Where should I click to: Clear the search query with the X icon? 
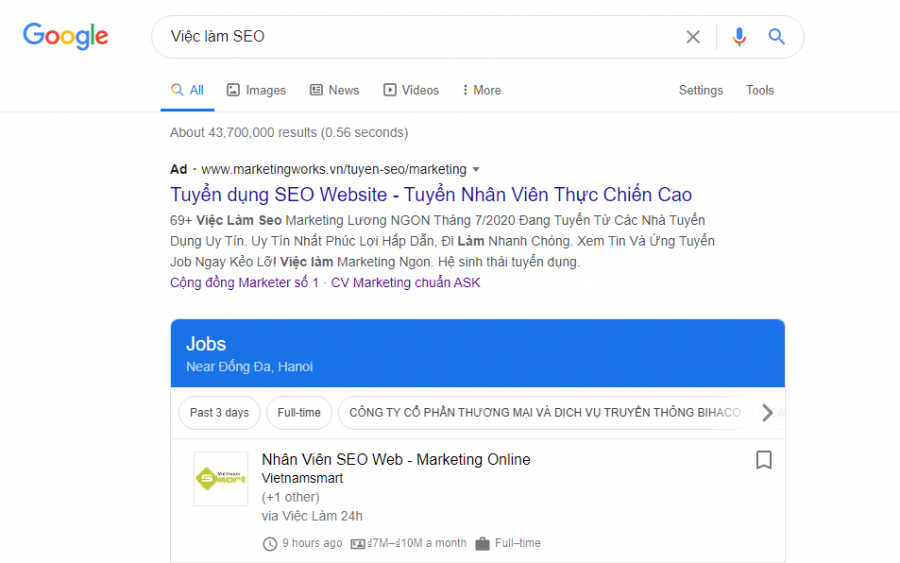(693, 37)
